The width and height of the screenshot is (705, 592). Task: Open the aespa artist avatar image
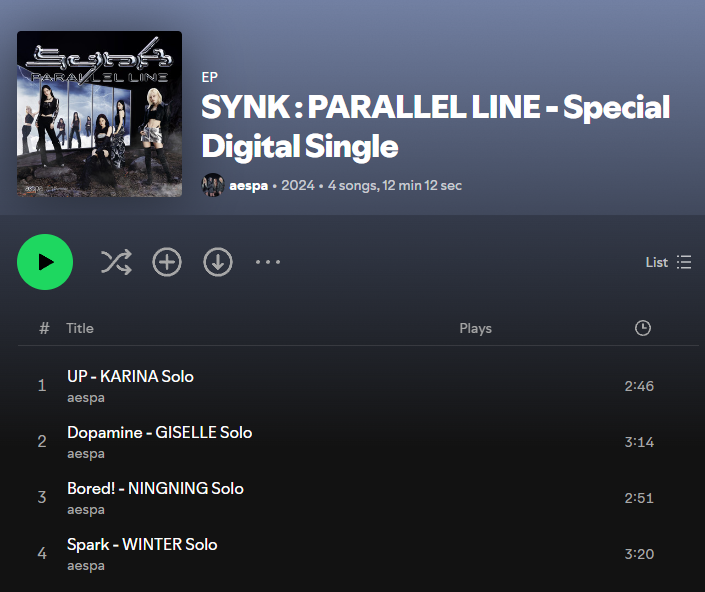tap(213, 185)
